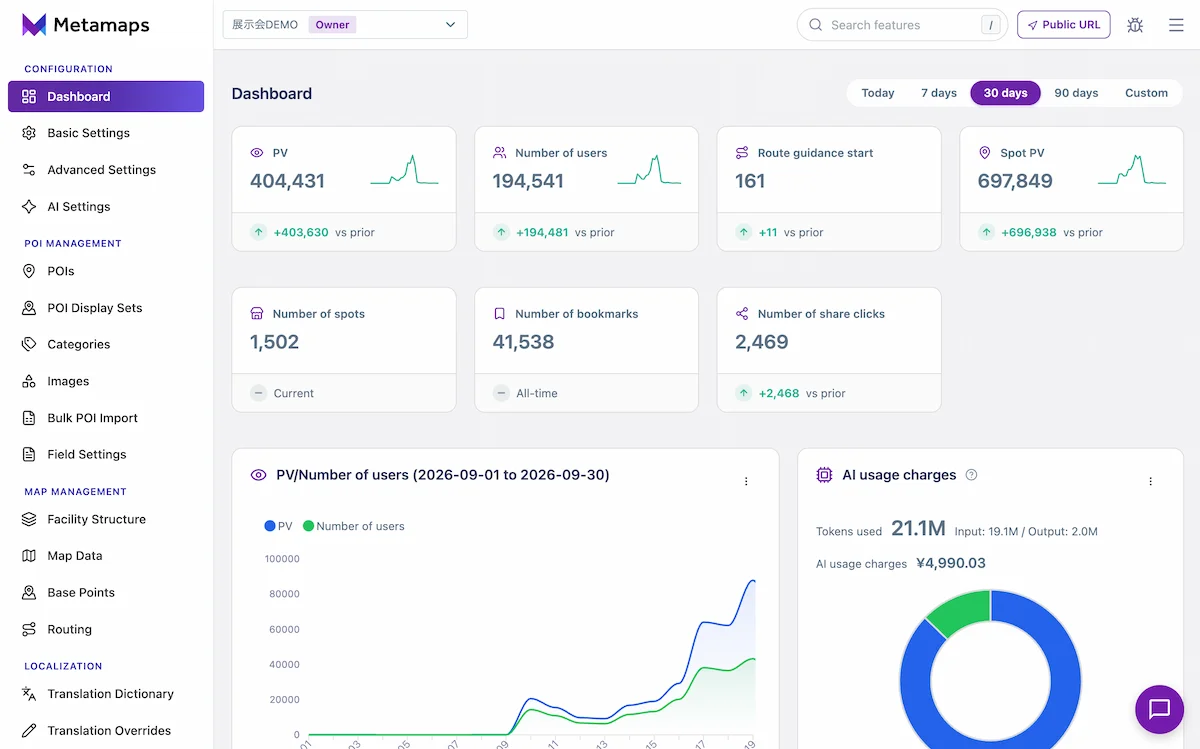
Task: Open PV/Number of users chart options menu
Action: click(x=746, y=482)
